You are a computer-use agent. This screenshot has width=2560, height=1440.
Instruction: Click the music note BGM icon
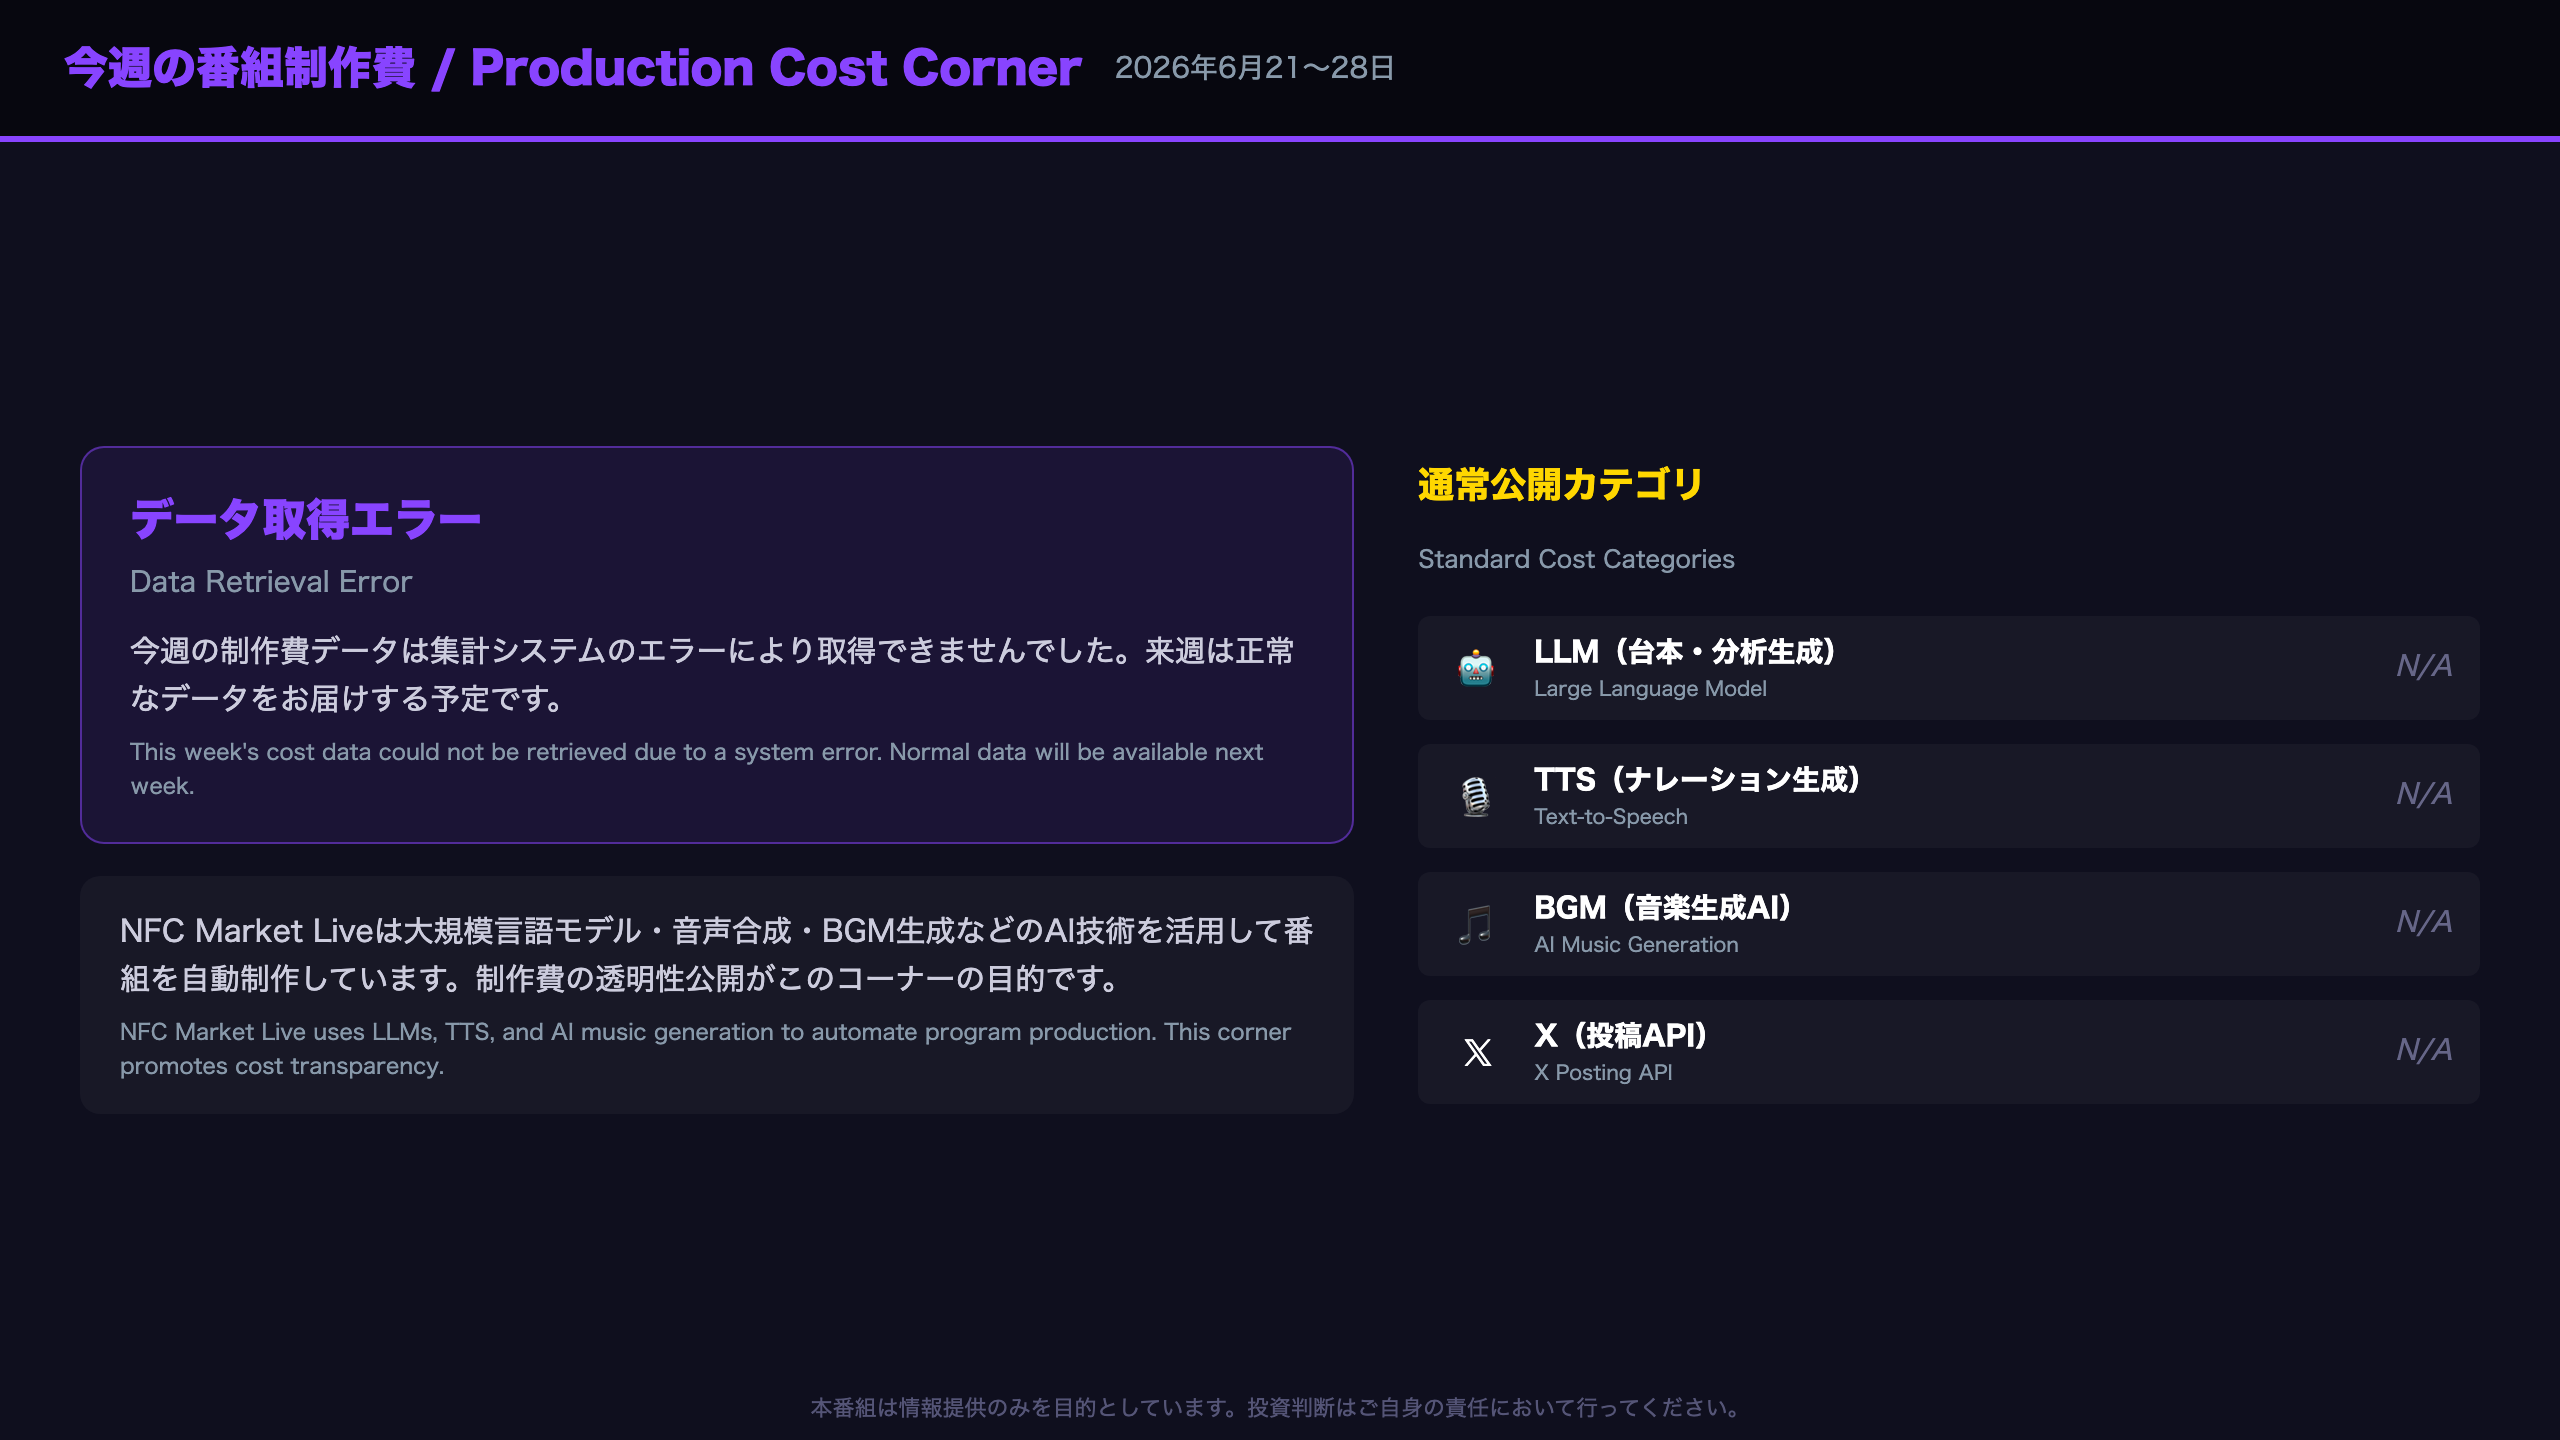pos(1476,924)
